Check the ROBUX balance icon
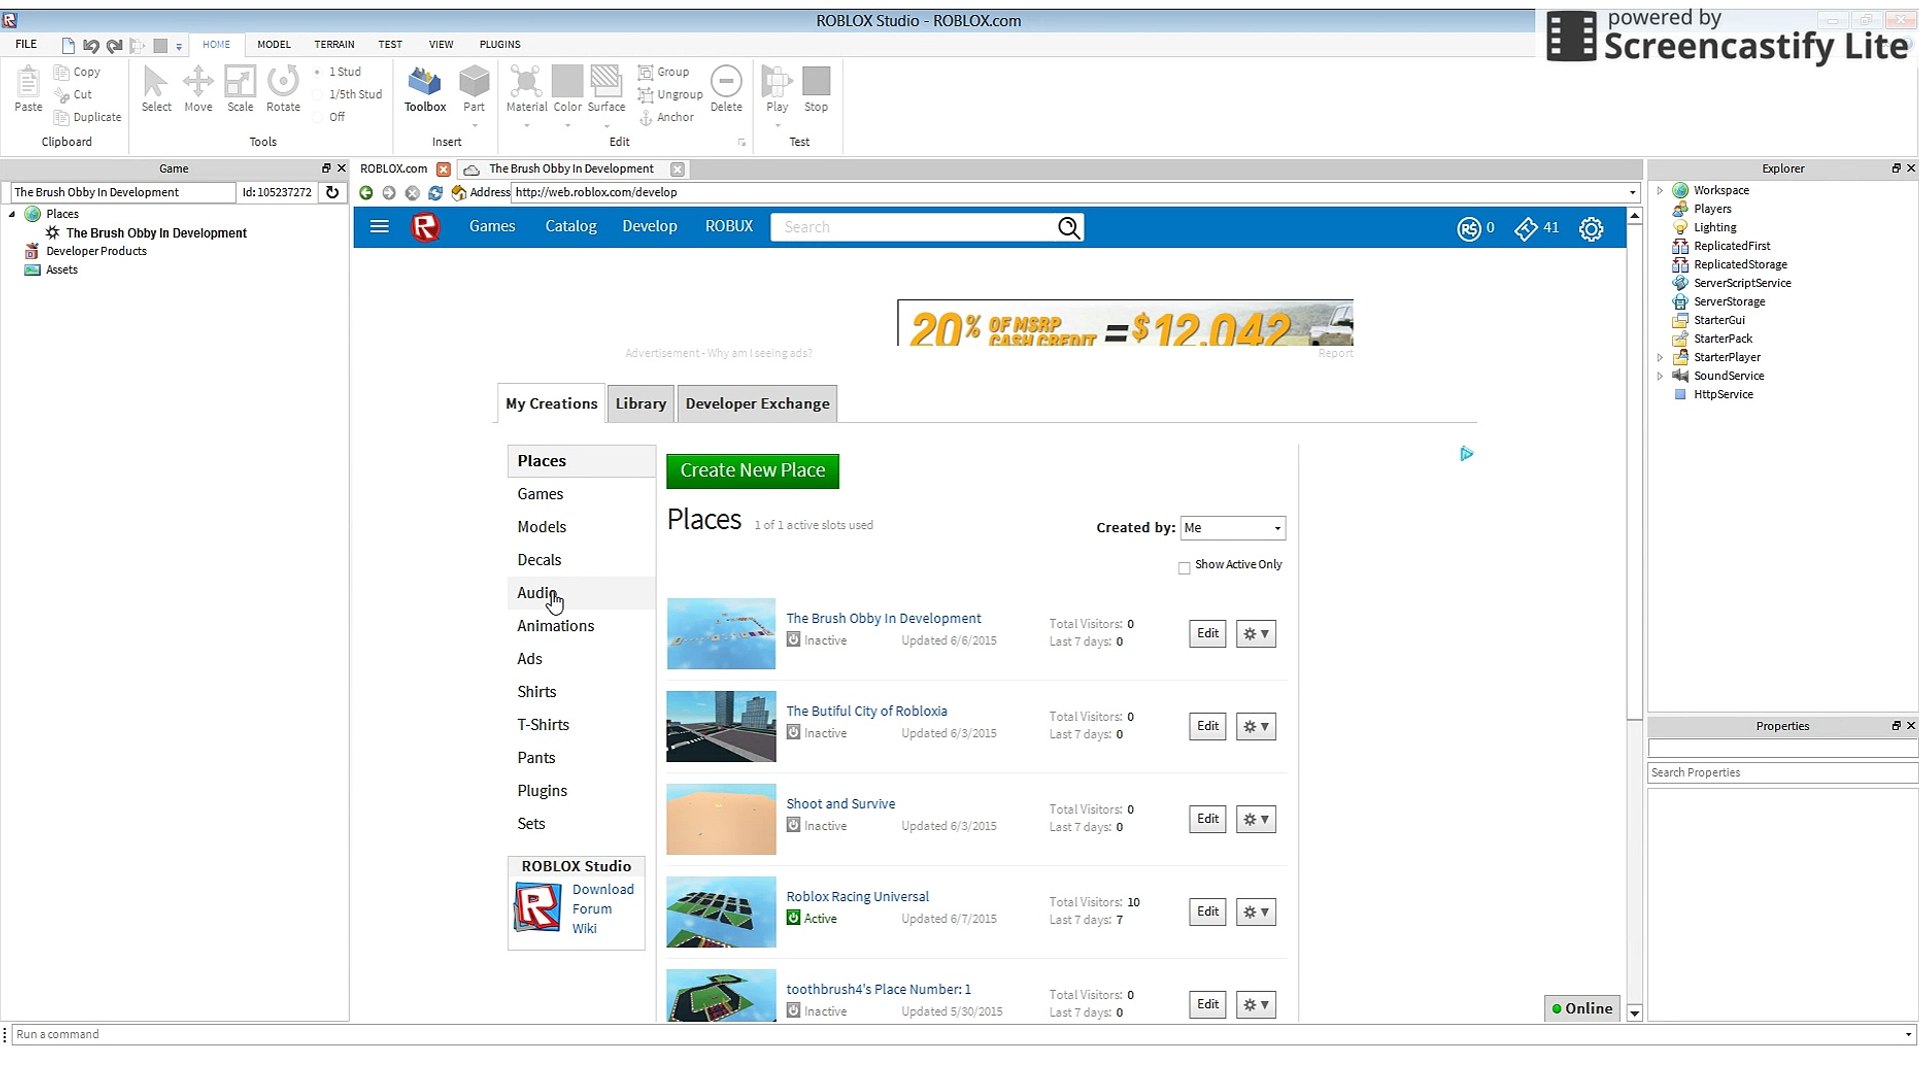This screenshot has width=1919, height=1080. (1468, 229)
